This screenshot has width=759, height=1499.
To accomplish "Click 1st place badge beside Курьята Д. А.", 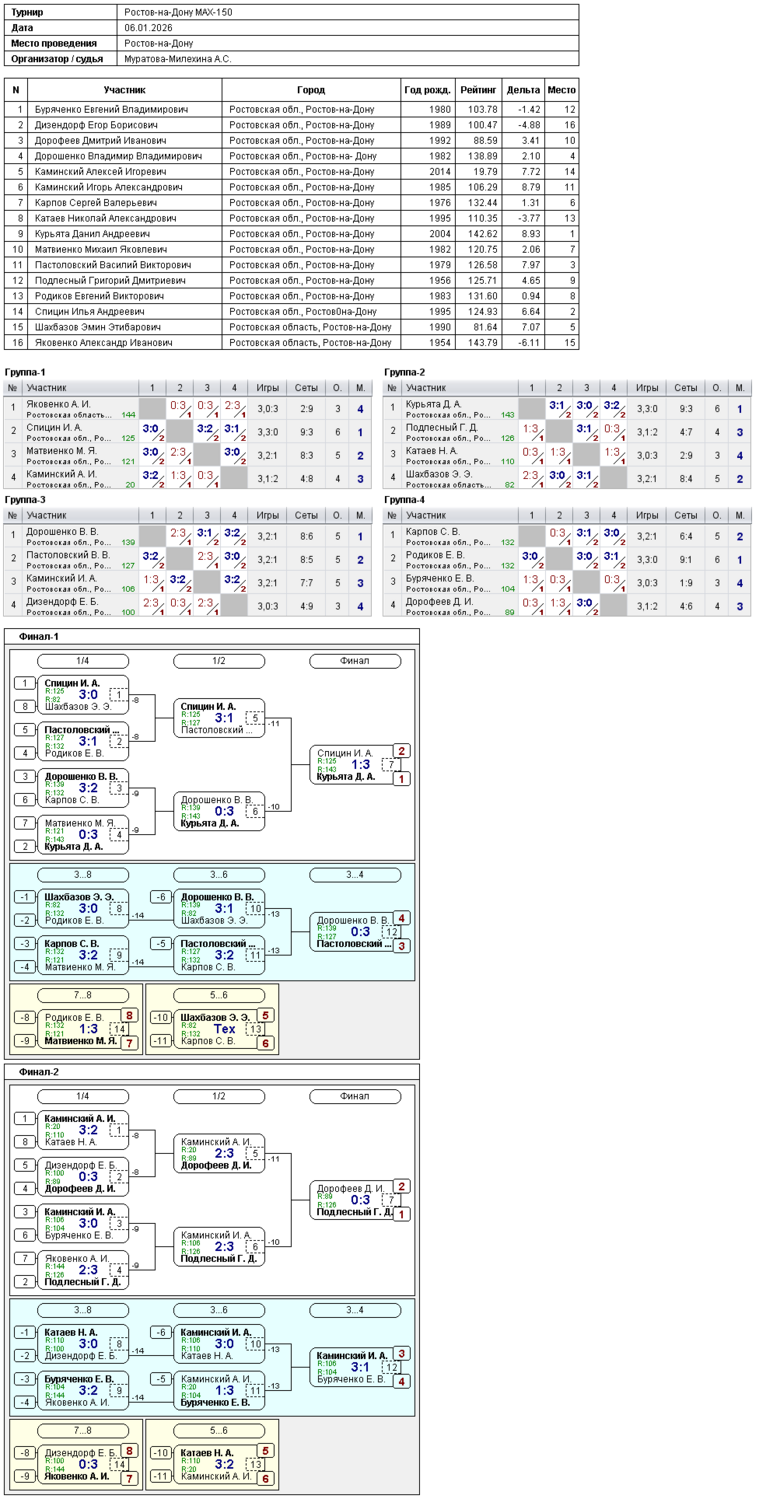I will click(x=402, y=778).
